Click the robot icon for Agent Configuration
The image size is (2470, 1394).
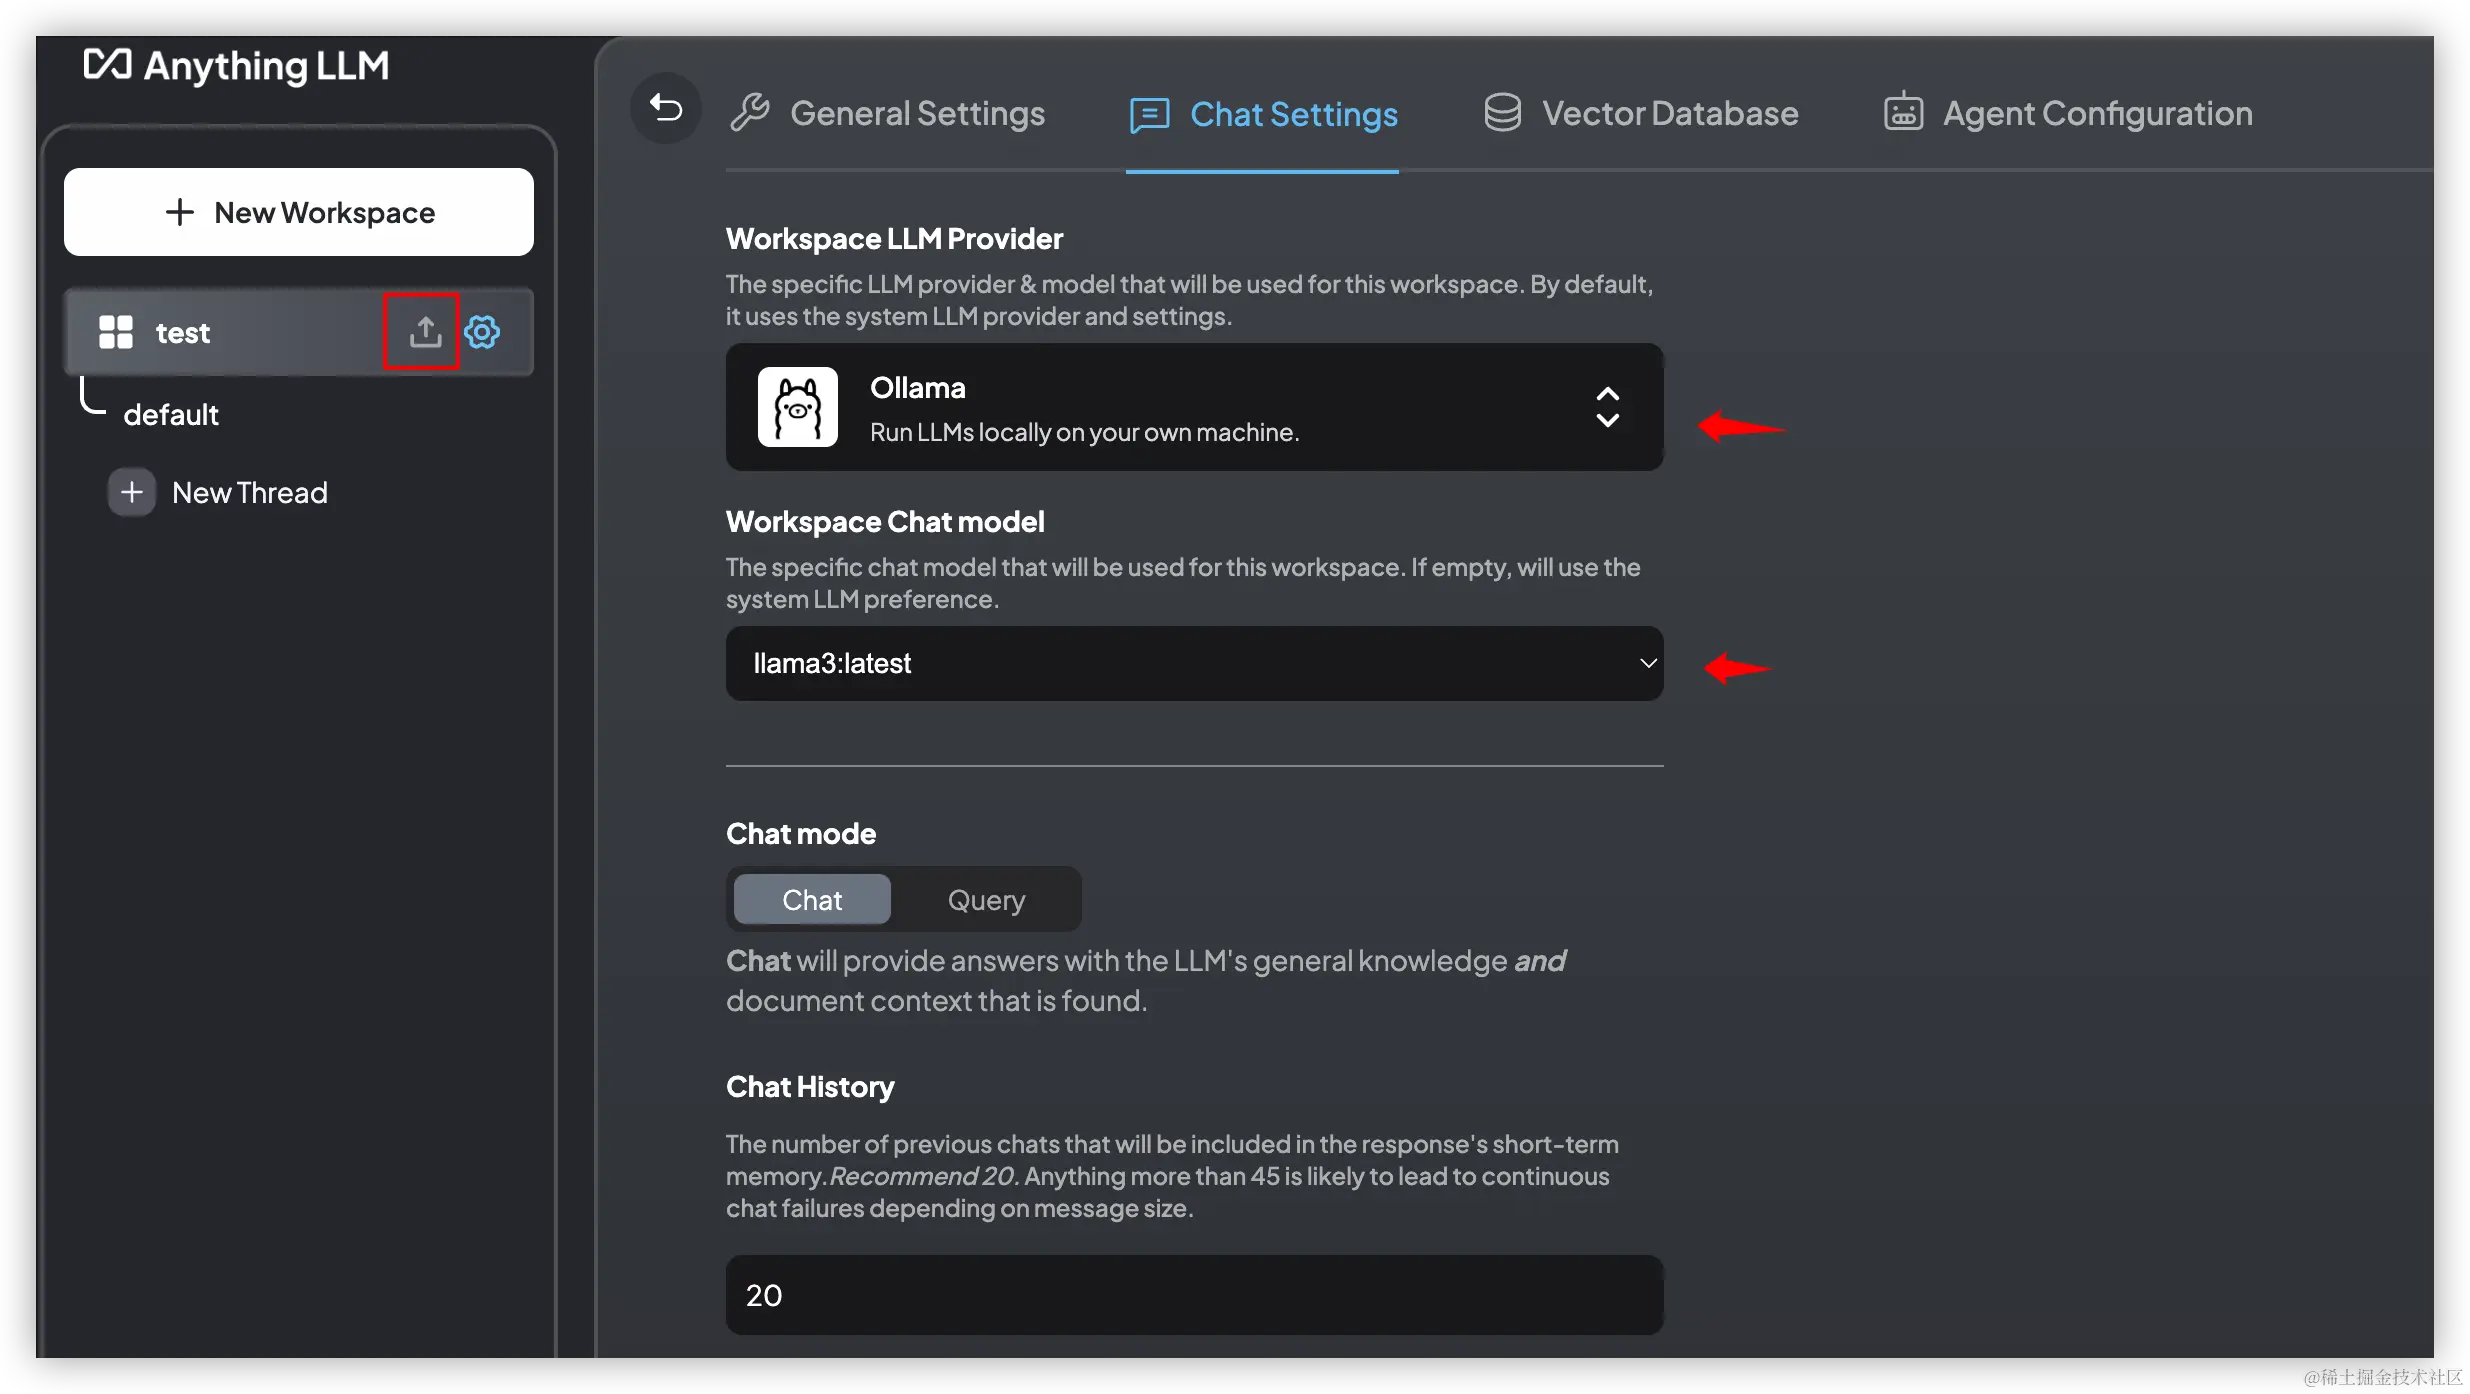[1903, 113]
